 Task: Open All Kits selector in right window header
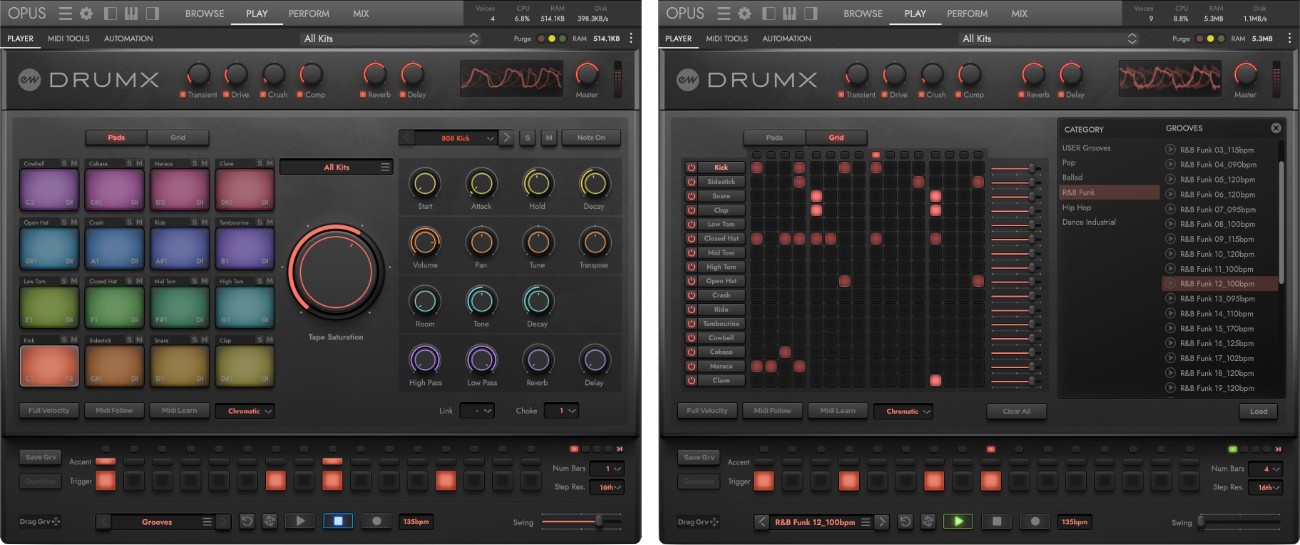(x=1050, y=38)
